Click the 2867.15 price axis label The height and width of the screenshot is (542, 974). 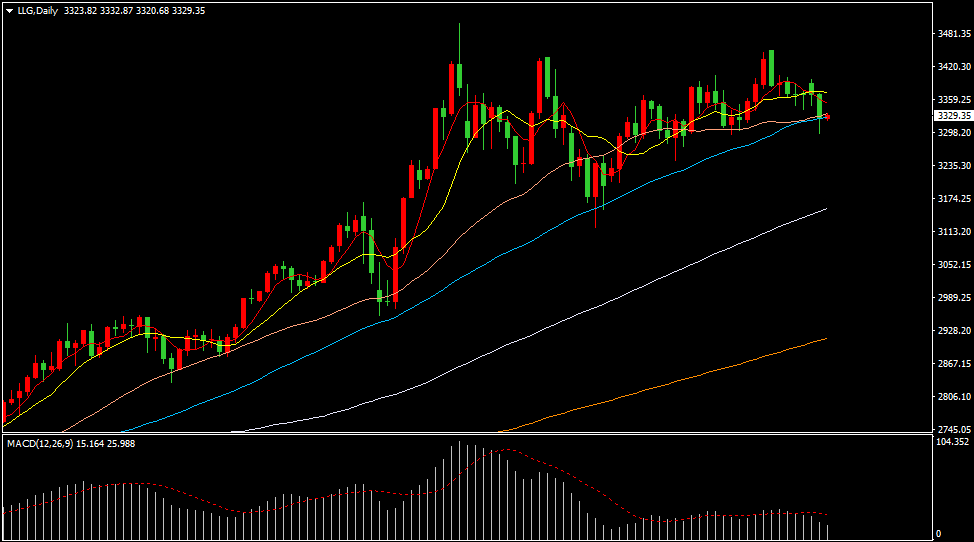click(x=954, y=363)
